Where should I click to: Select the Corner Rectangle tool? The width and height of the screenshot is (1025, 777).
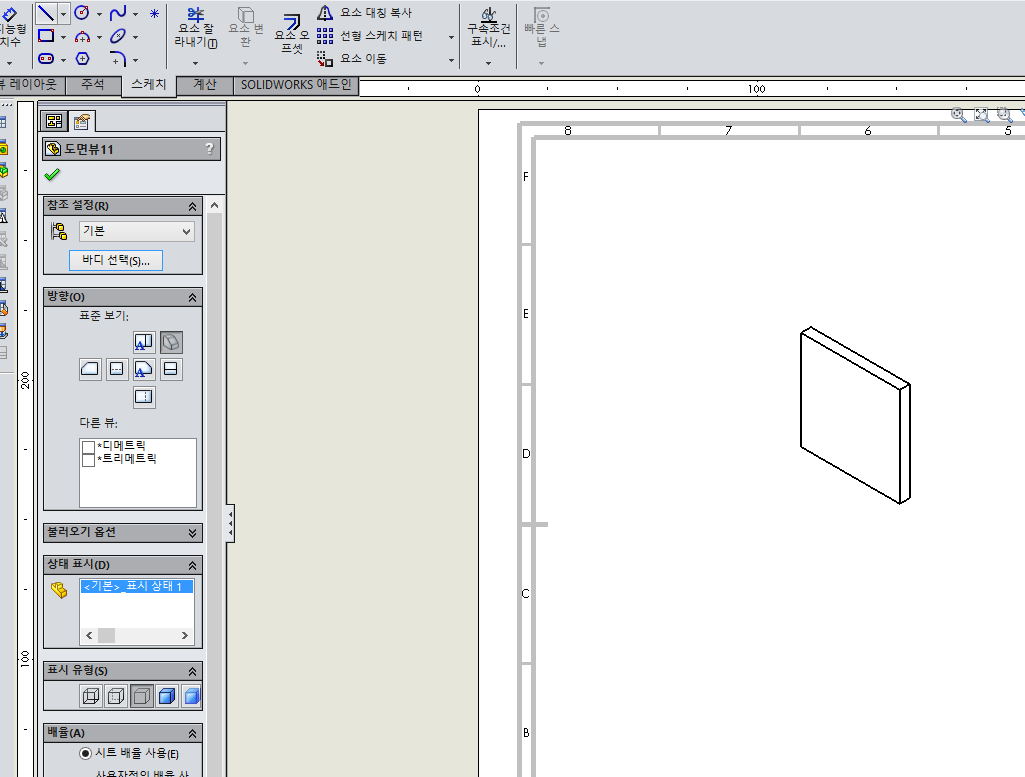click(46, 36)
